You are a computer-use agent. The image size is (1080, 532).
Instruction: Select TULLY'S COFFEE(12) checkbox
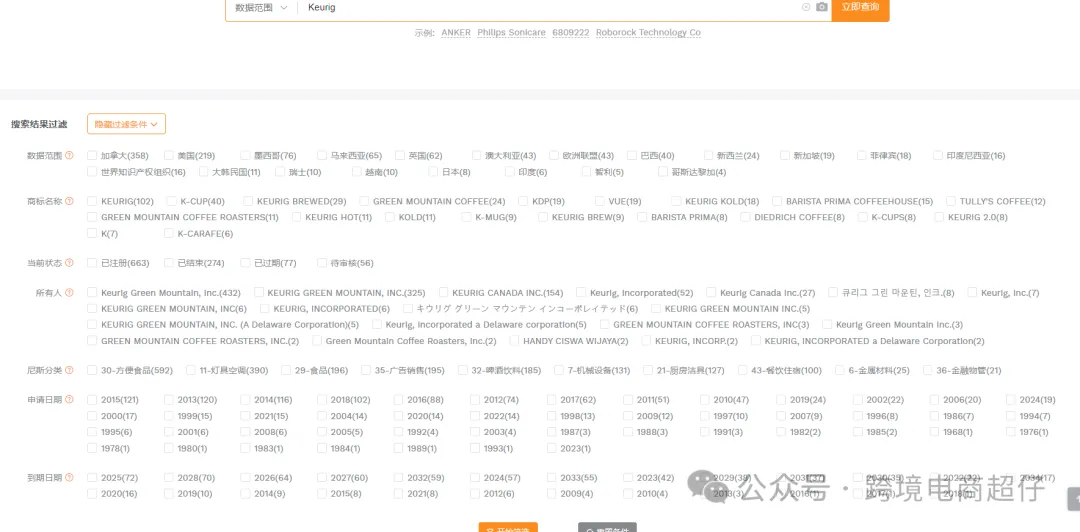(x=951, y=201)
